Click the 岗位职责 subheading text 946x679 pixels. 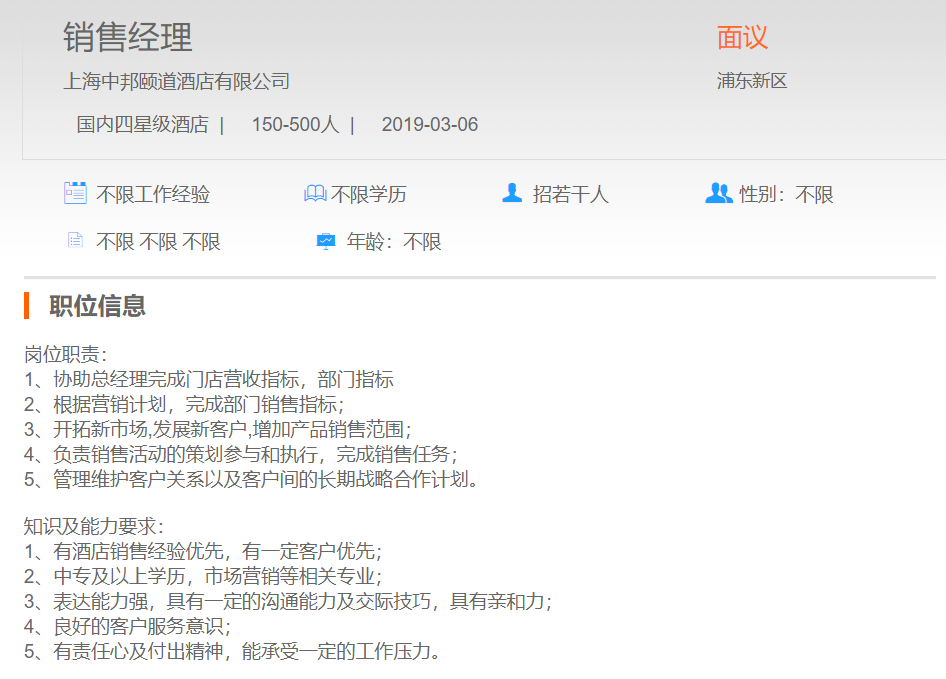tap(65, 354)
